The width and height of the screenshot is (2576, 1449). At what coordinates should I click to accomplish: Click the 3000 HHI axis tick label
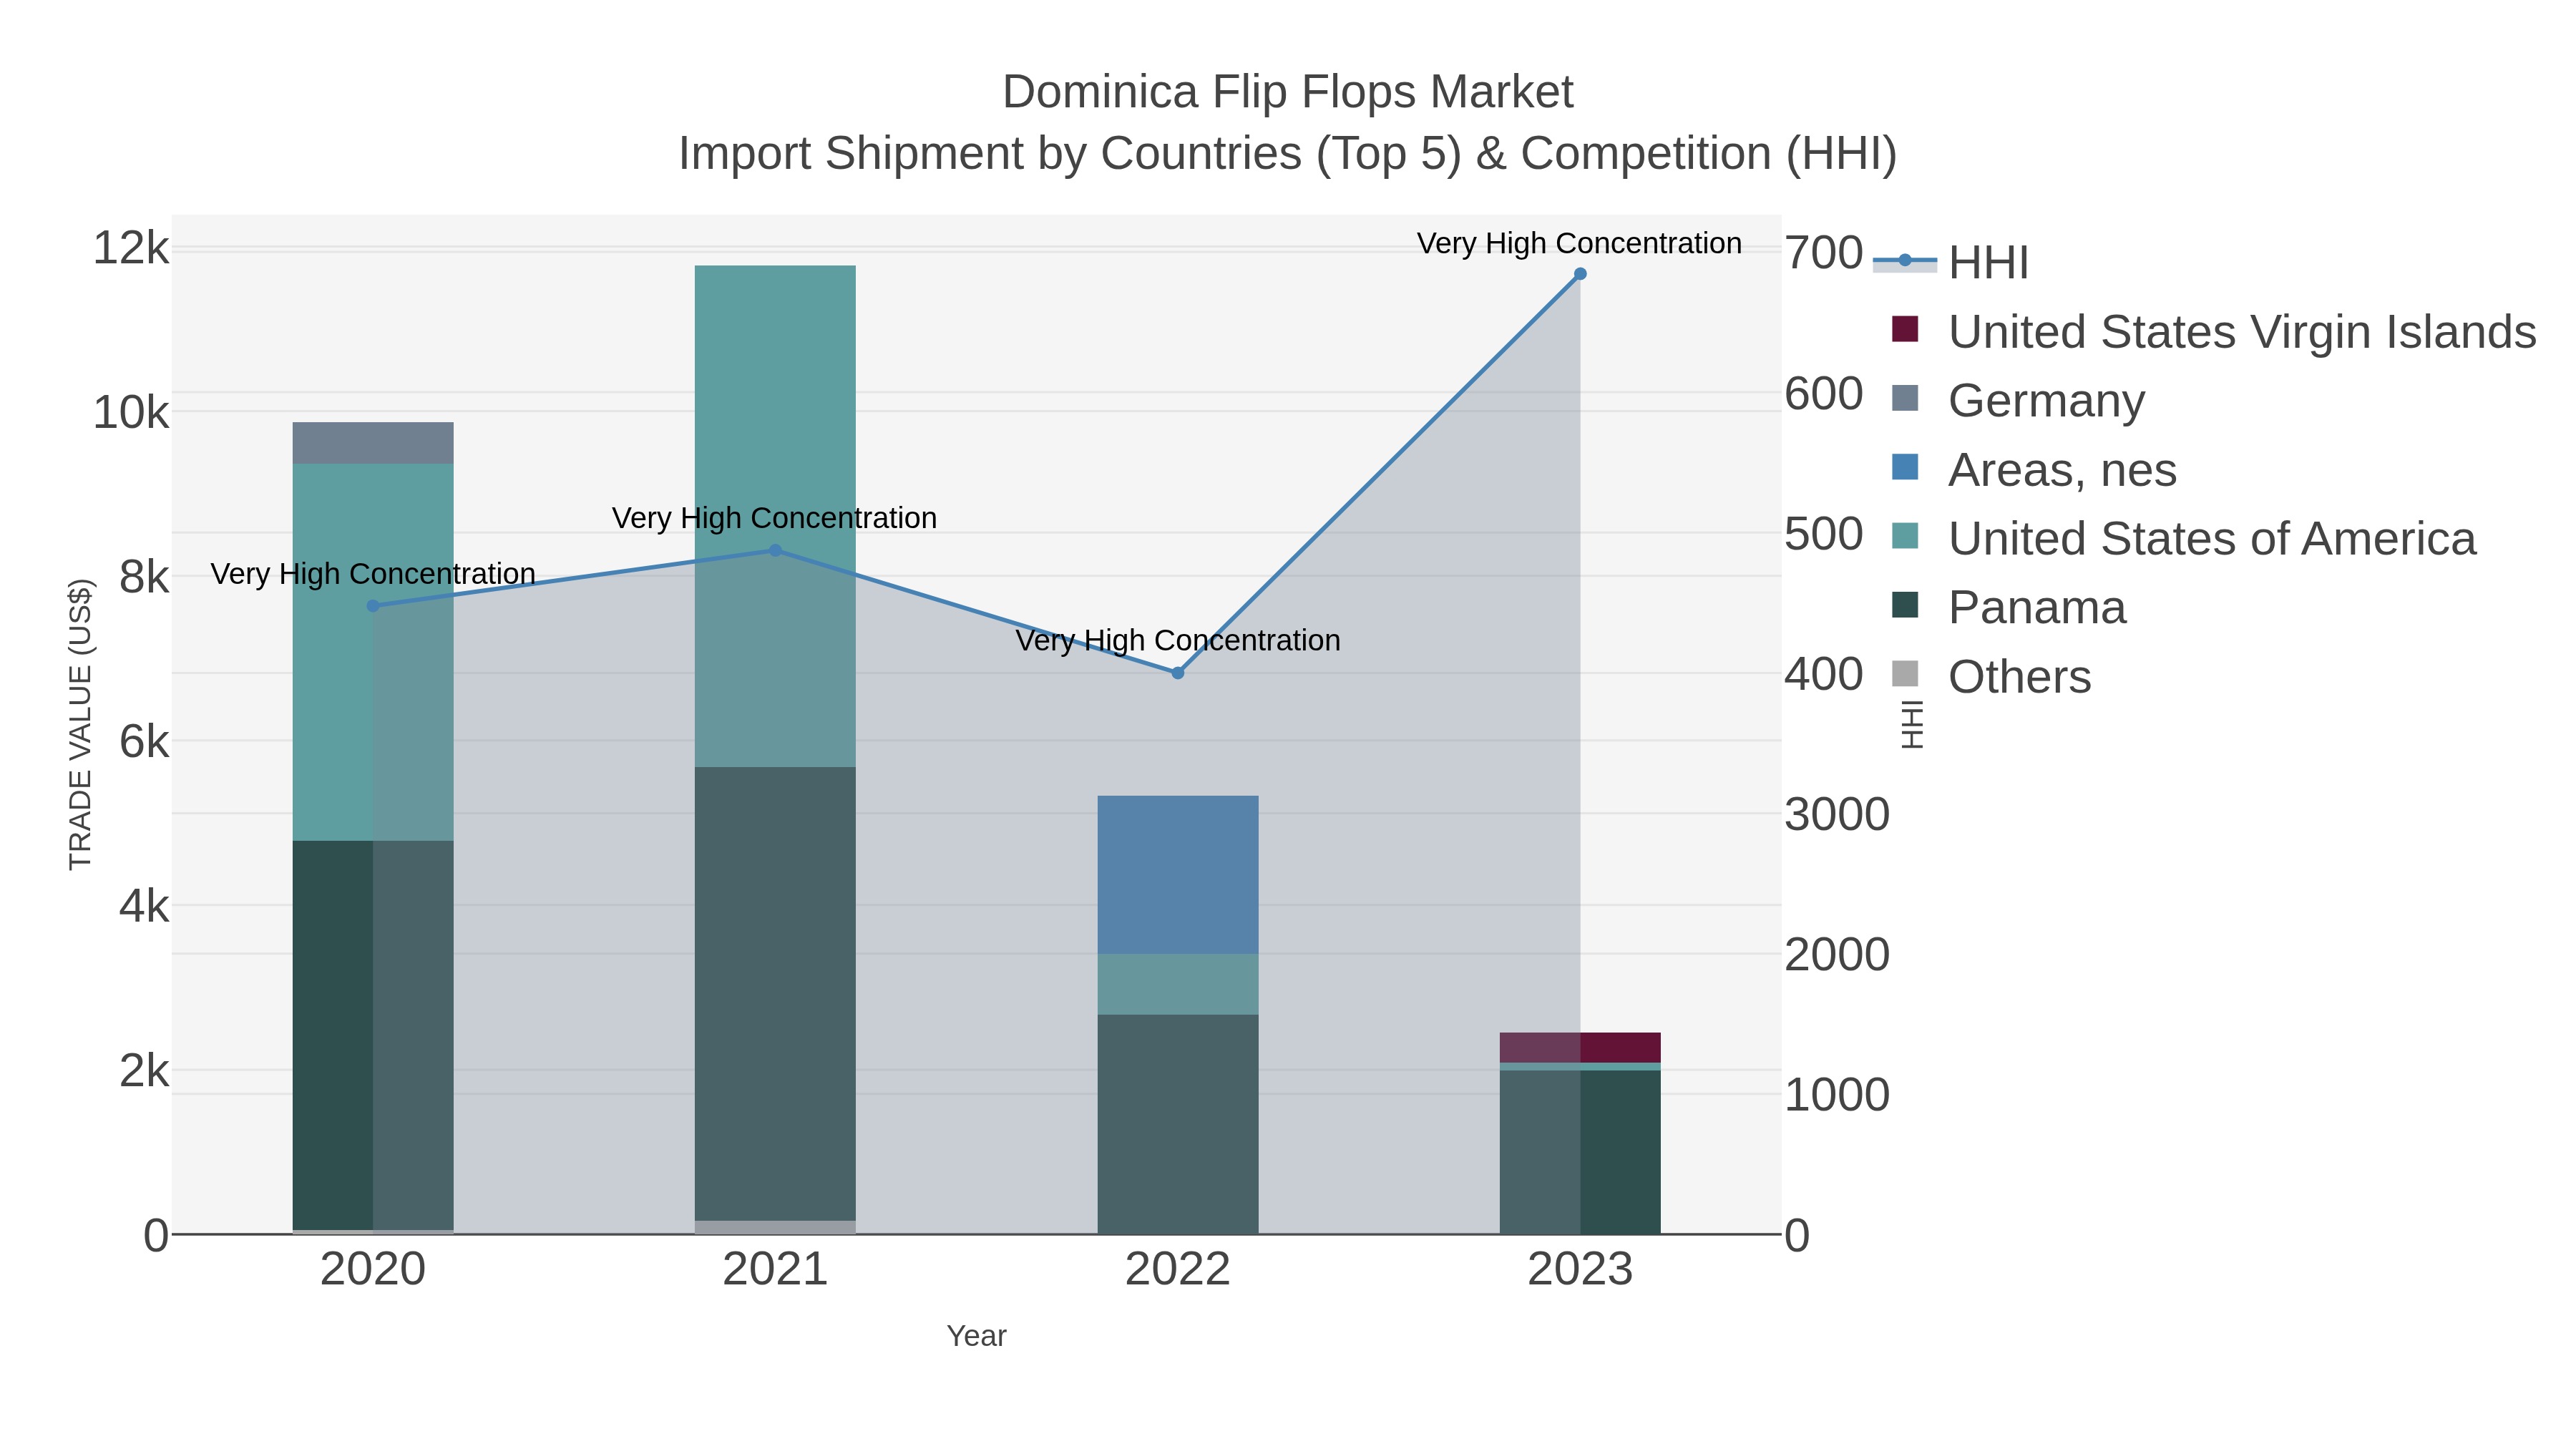pos(1837,814)
